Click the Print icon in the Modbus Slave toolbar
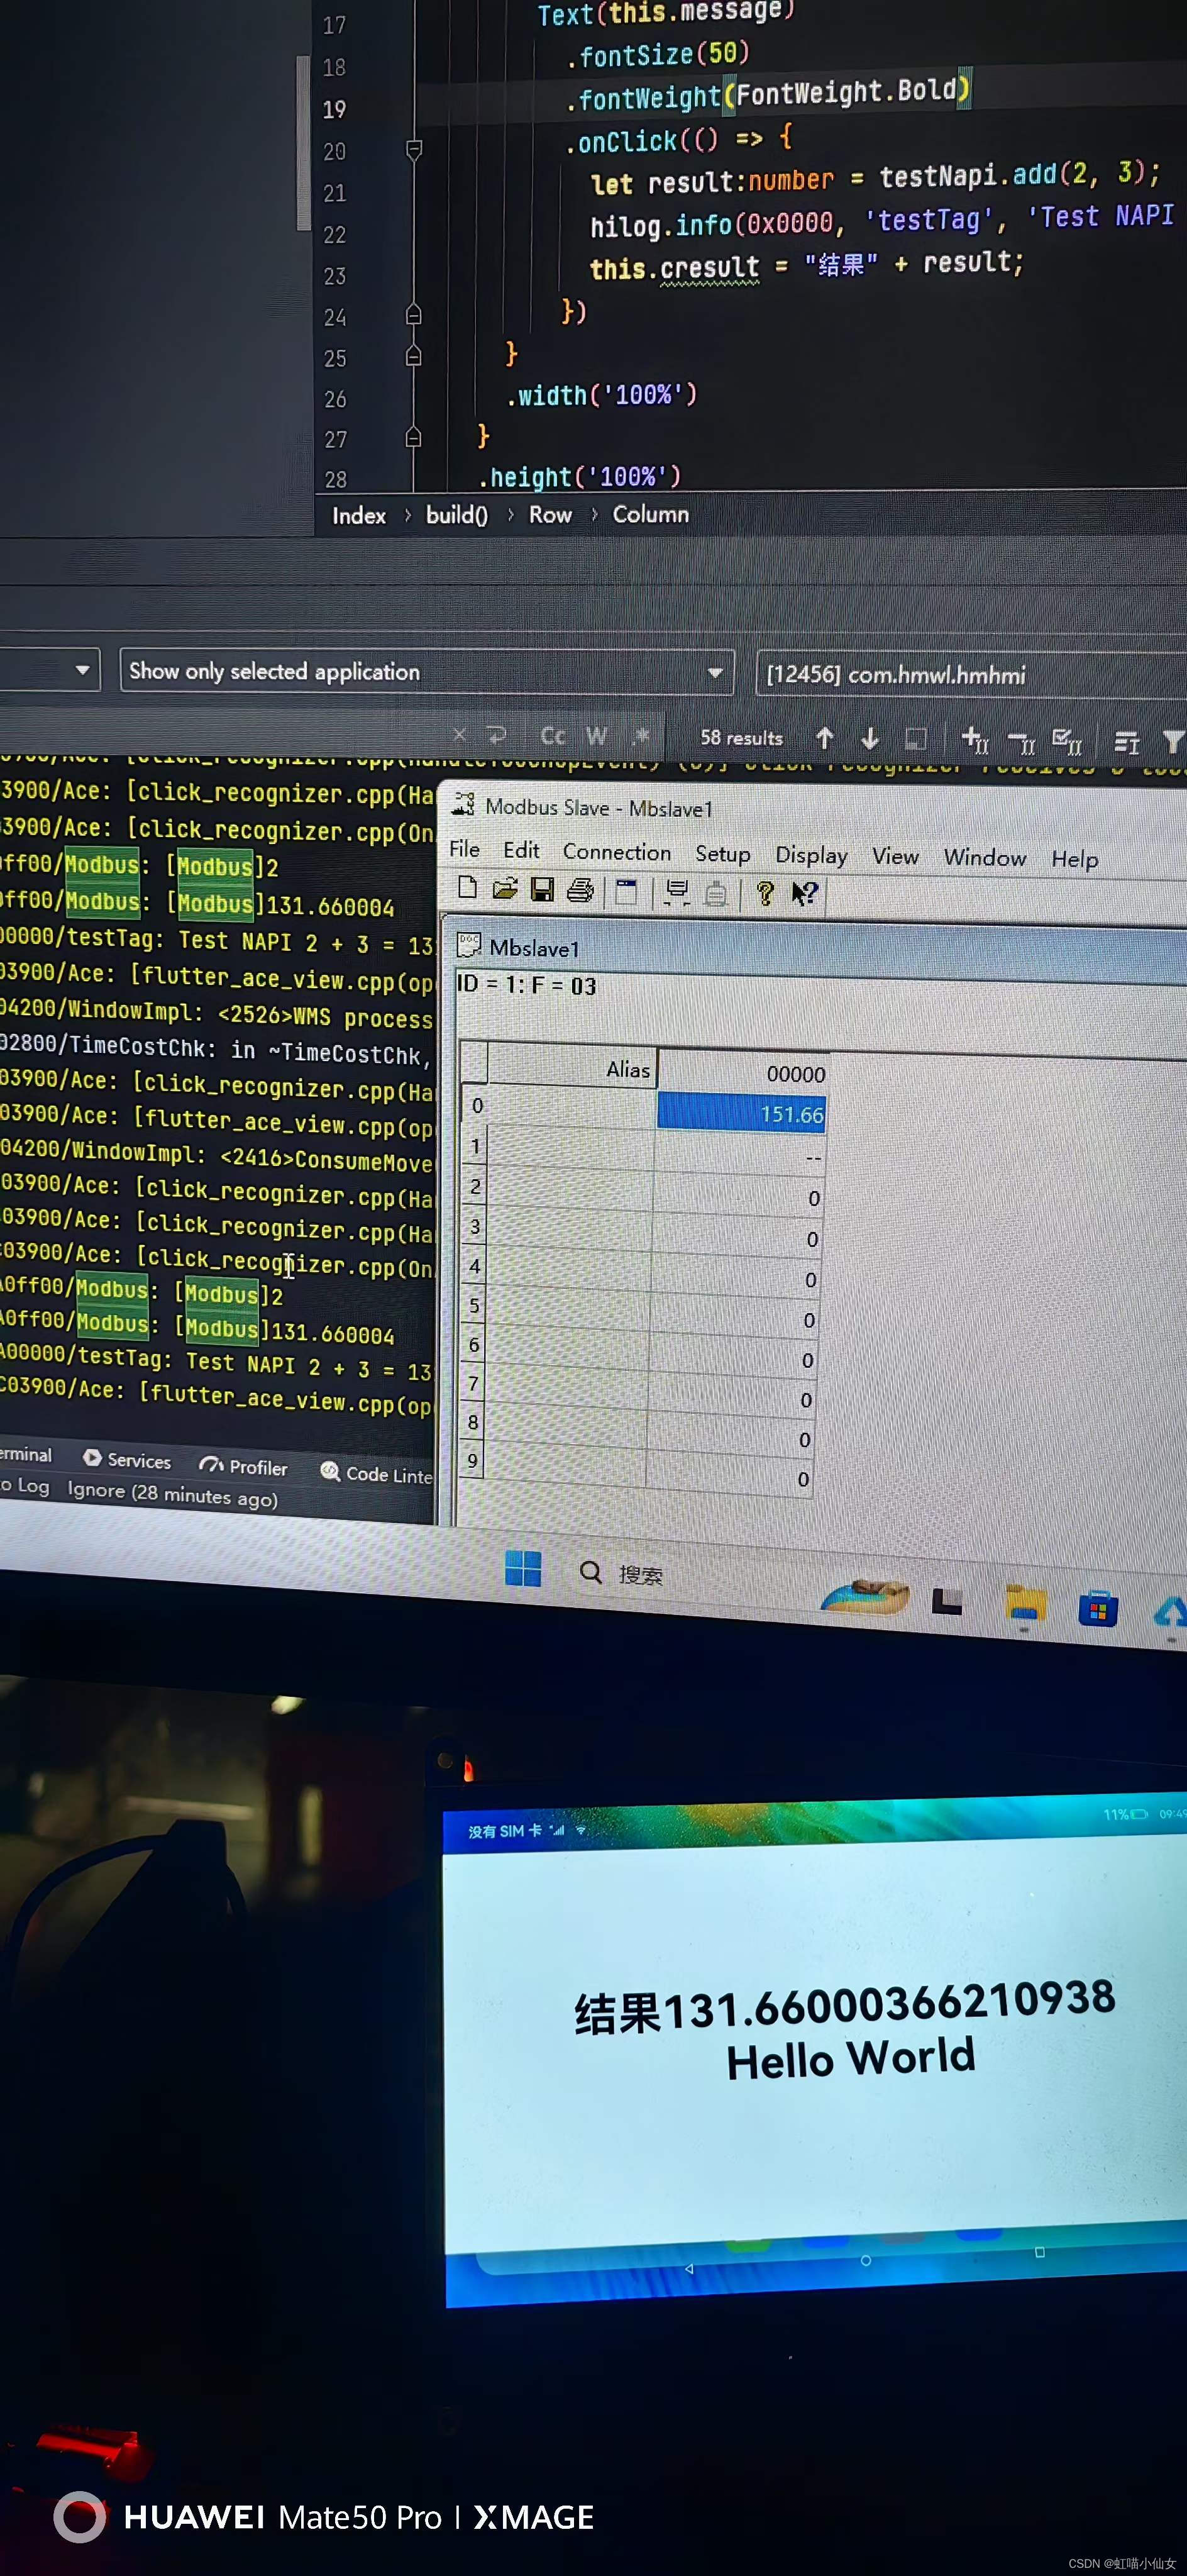This screenshot has height=2576, width=1187. pyautogui.click(x=580, y=890)
